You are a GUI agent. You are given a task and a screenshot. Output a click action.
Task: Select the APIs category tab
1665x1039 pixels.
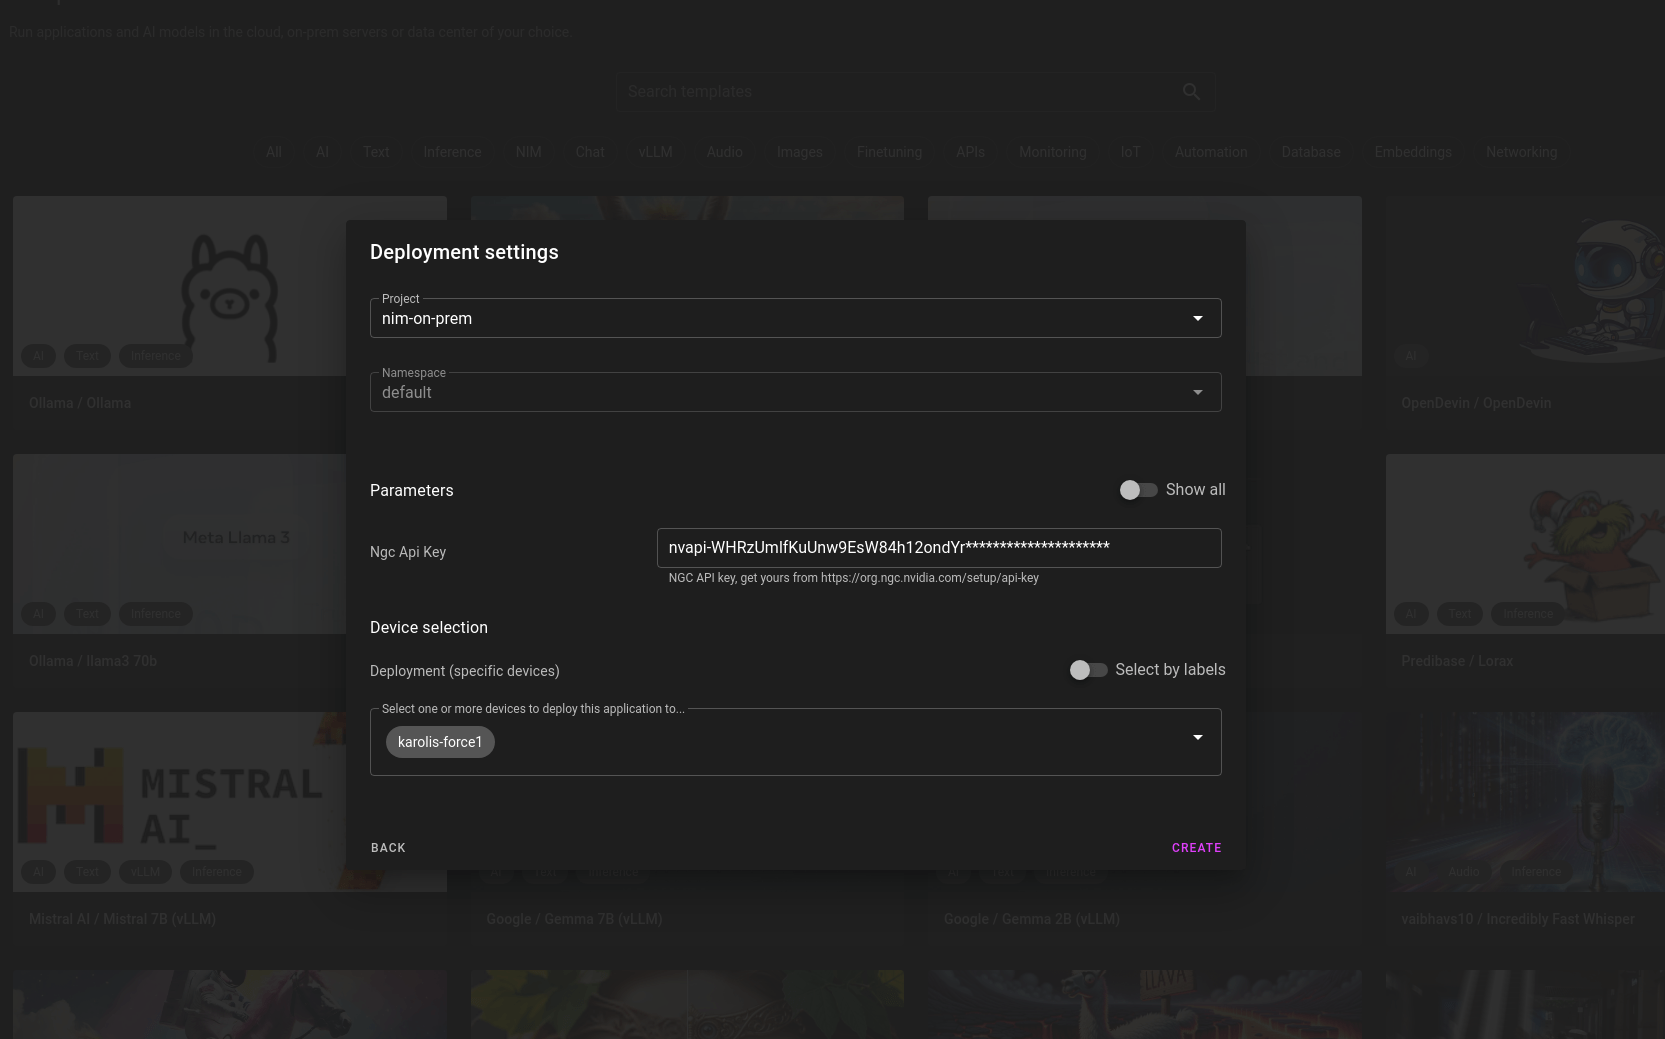coord(970,152)
